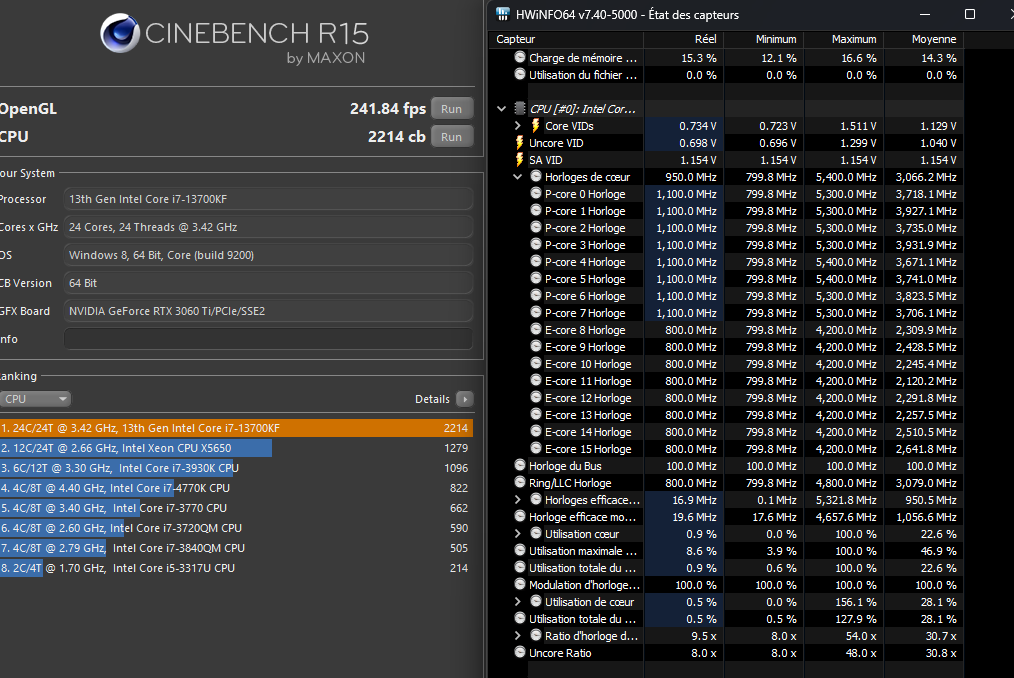Select the i7-3840QM ranking row
The height and width of the screenshot is (678, 1014).
(236, 548)
